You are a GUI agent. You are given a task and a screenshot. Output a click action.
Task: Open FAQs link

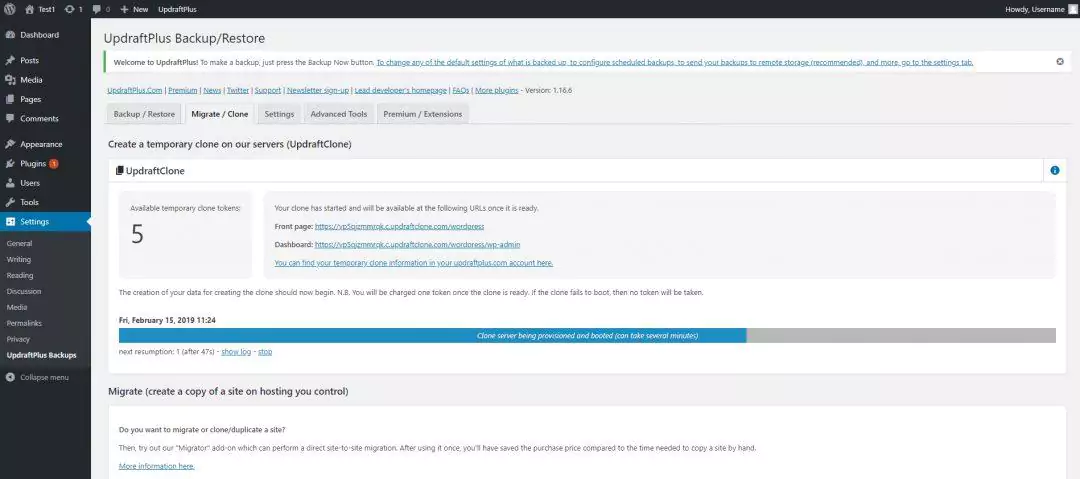pyautogui.click(x=461, y=90)
